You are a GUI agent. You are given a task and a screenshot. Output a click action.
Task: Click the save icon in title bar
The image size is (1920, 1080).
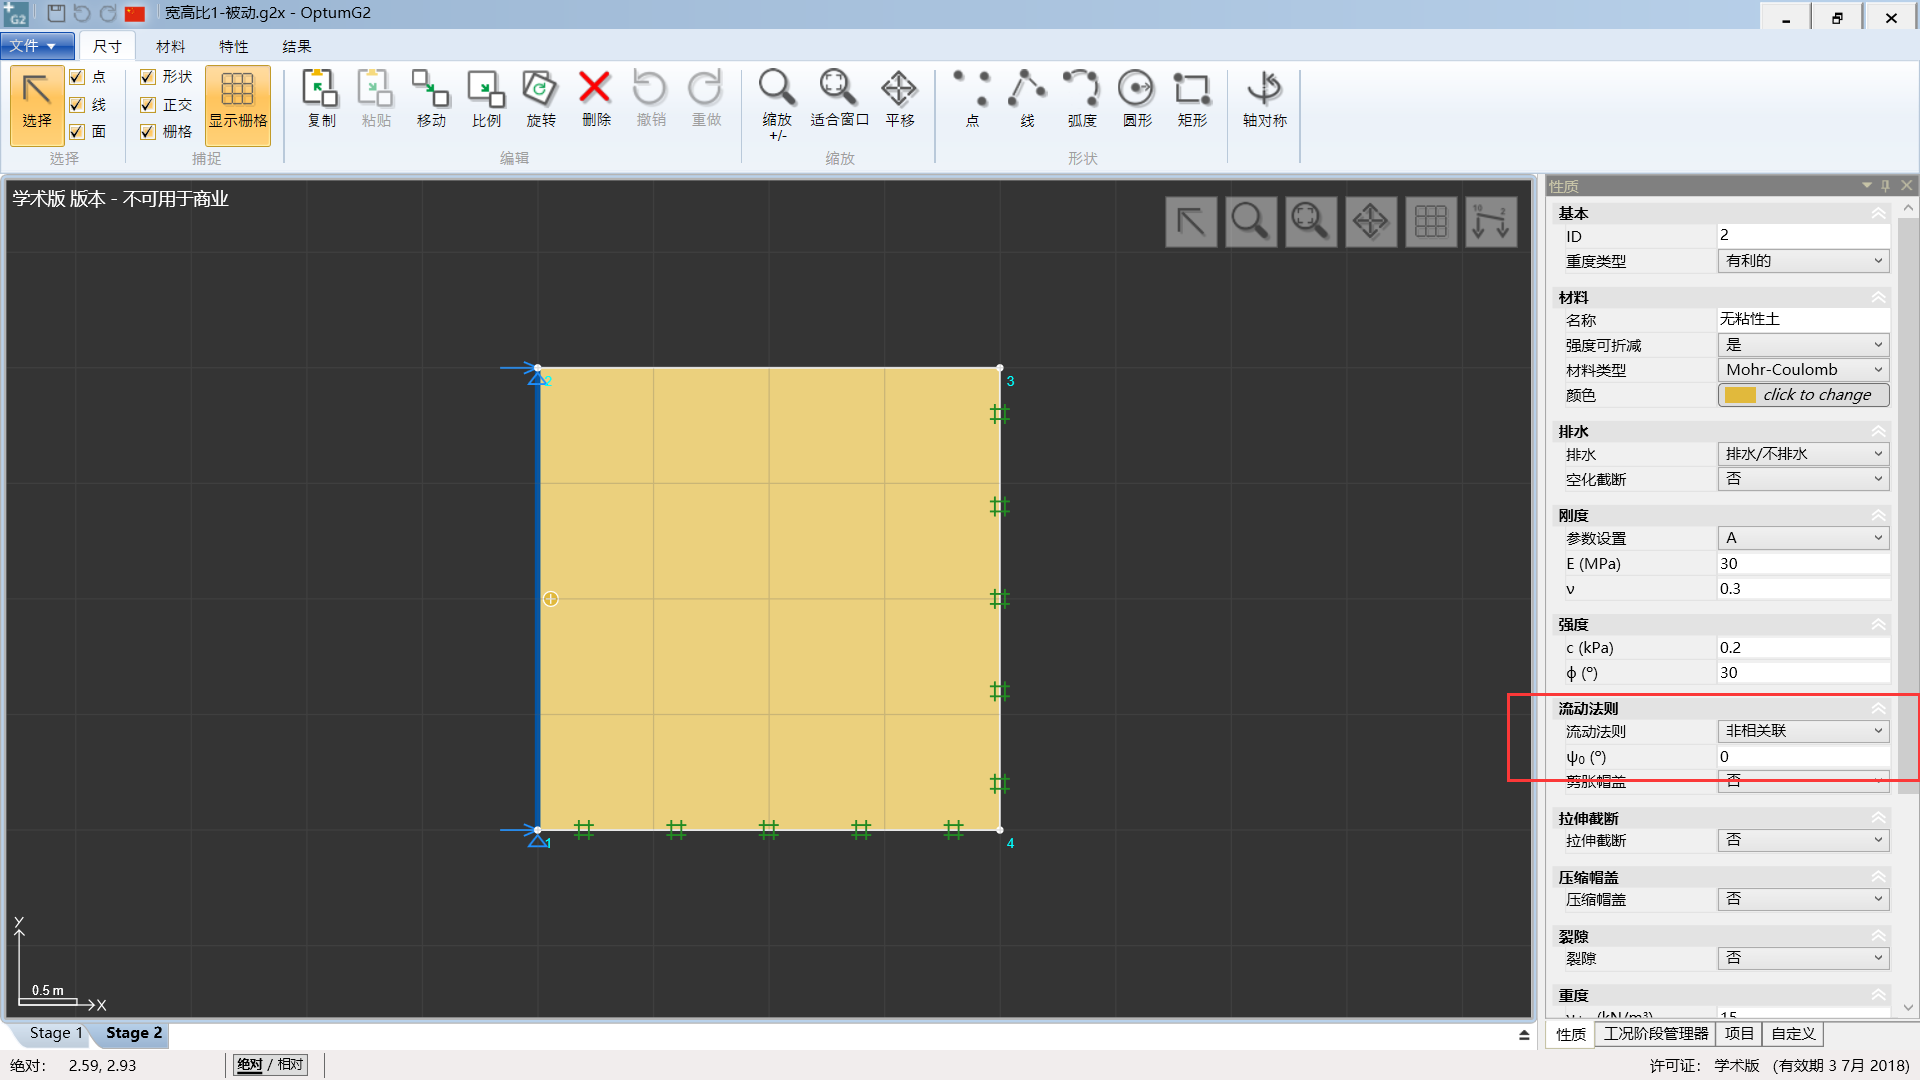click(56, 14)
